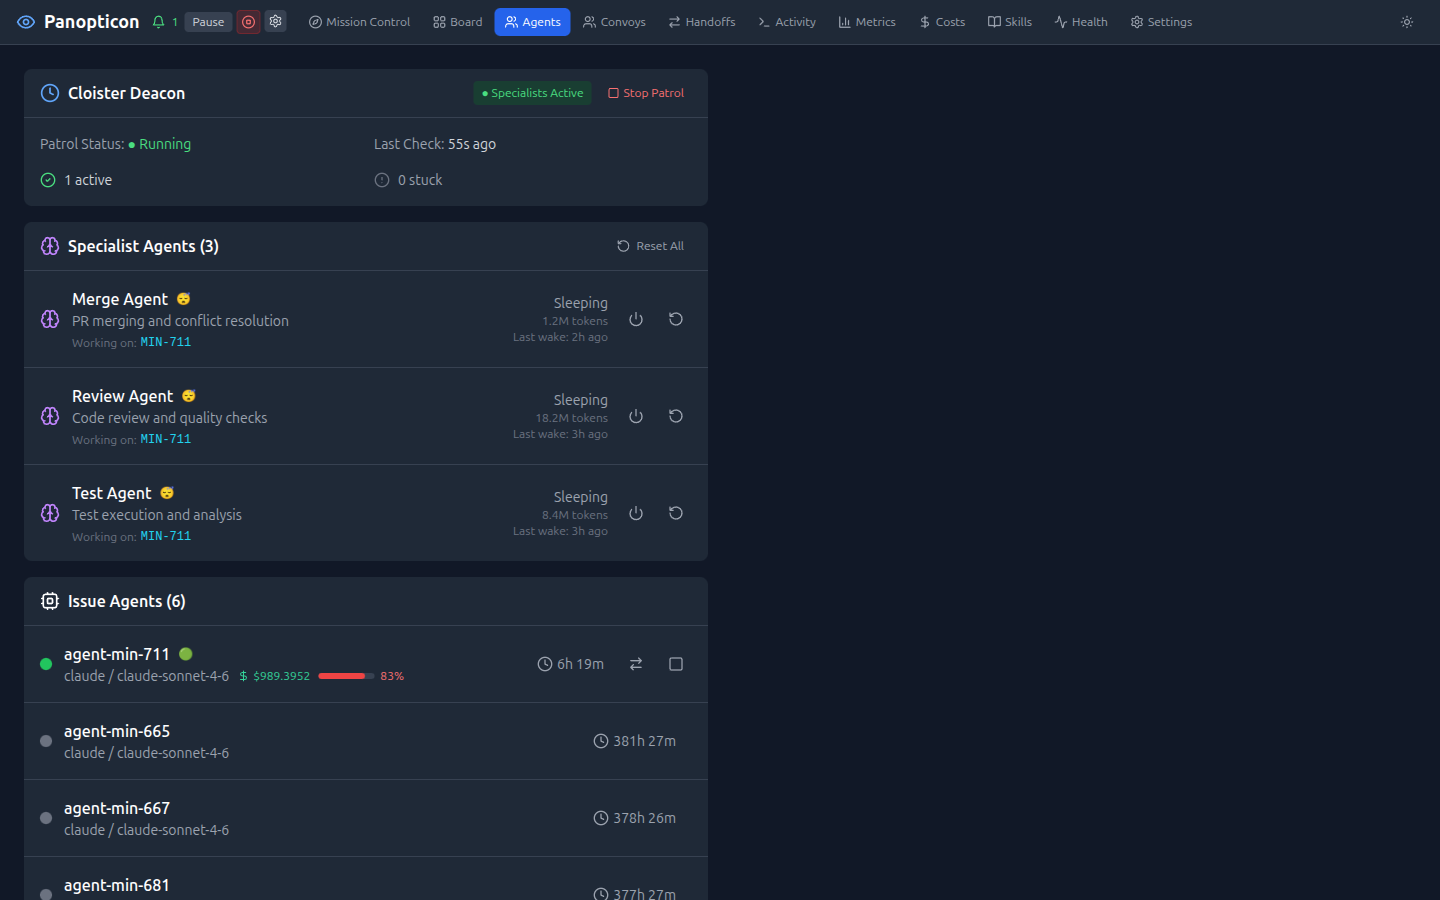Toggle power for the Merge Agent
The width and height of the screenshot is (1440, 900).
click(x=636, y=319)
